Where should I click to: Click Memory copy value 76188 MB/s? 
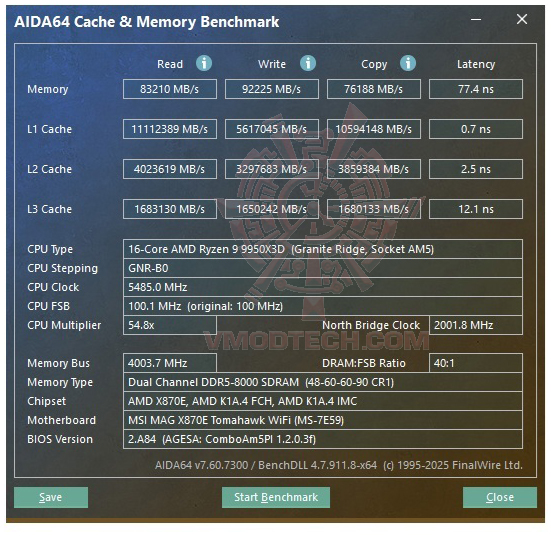click(374, 89)
